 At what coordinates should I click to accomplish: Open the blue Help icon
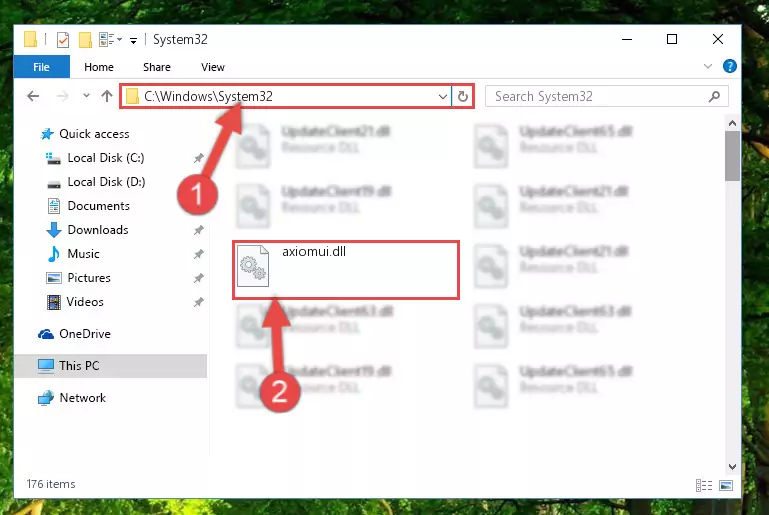click(x=729, y=66)
